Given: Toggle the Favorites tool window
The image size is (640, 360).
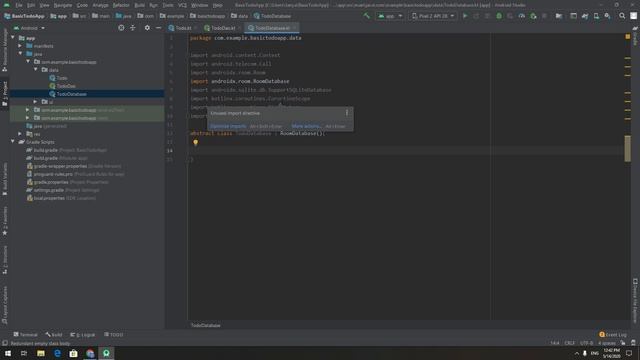Looking at the screenshot, I should coord(5,221).
